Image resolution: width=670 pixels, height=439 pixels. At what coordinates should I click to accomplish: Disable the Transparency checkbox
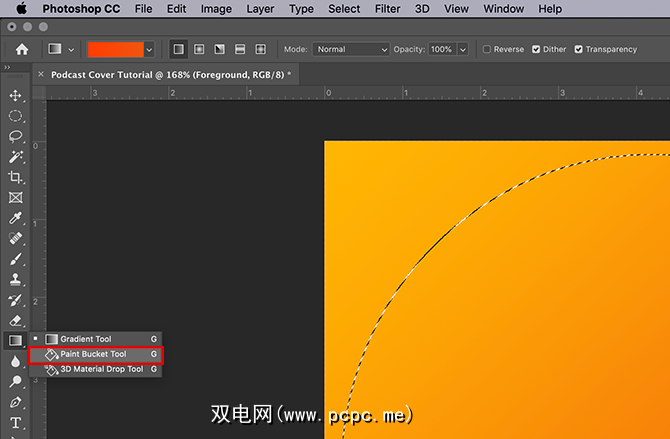[x=579, y=49]
